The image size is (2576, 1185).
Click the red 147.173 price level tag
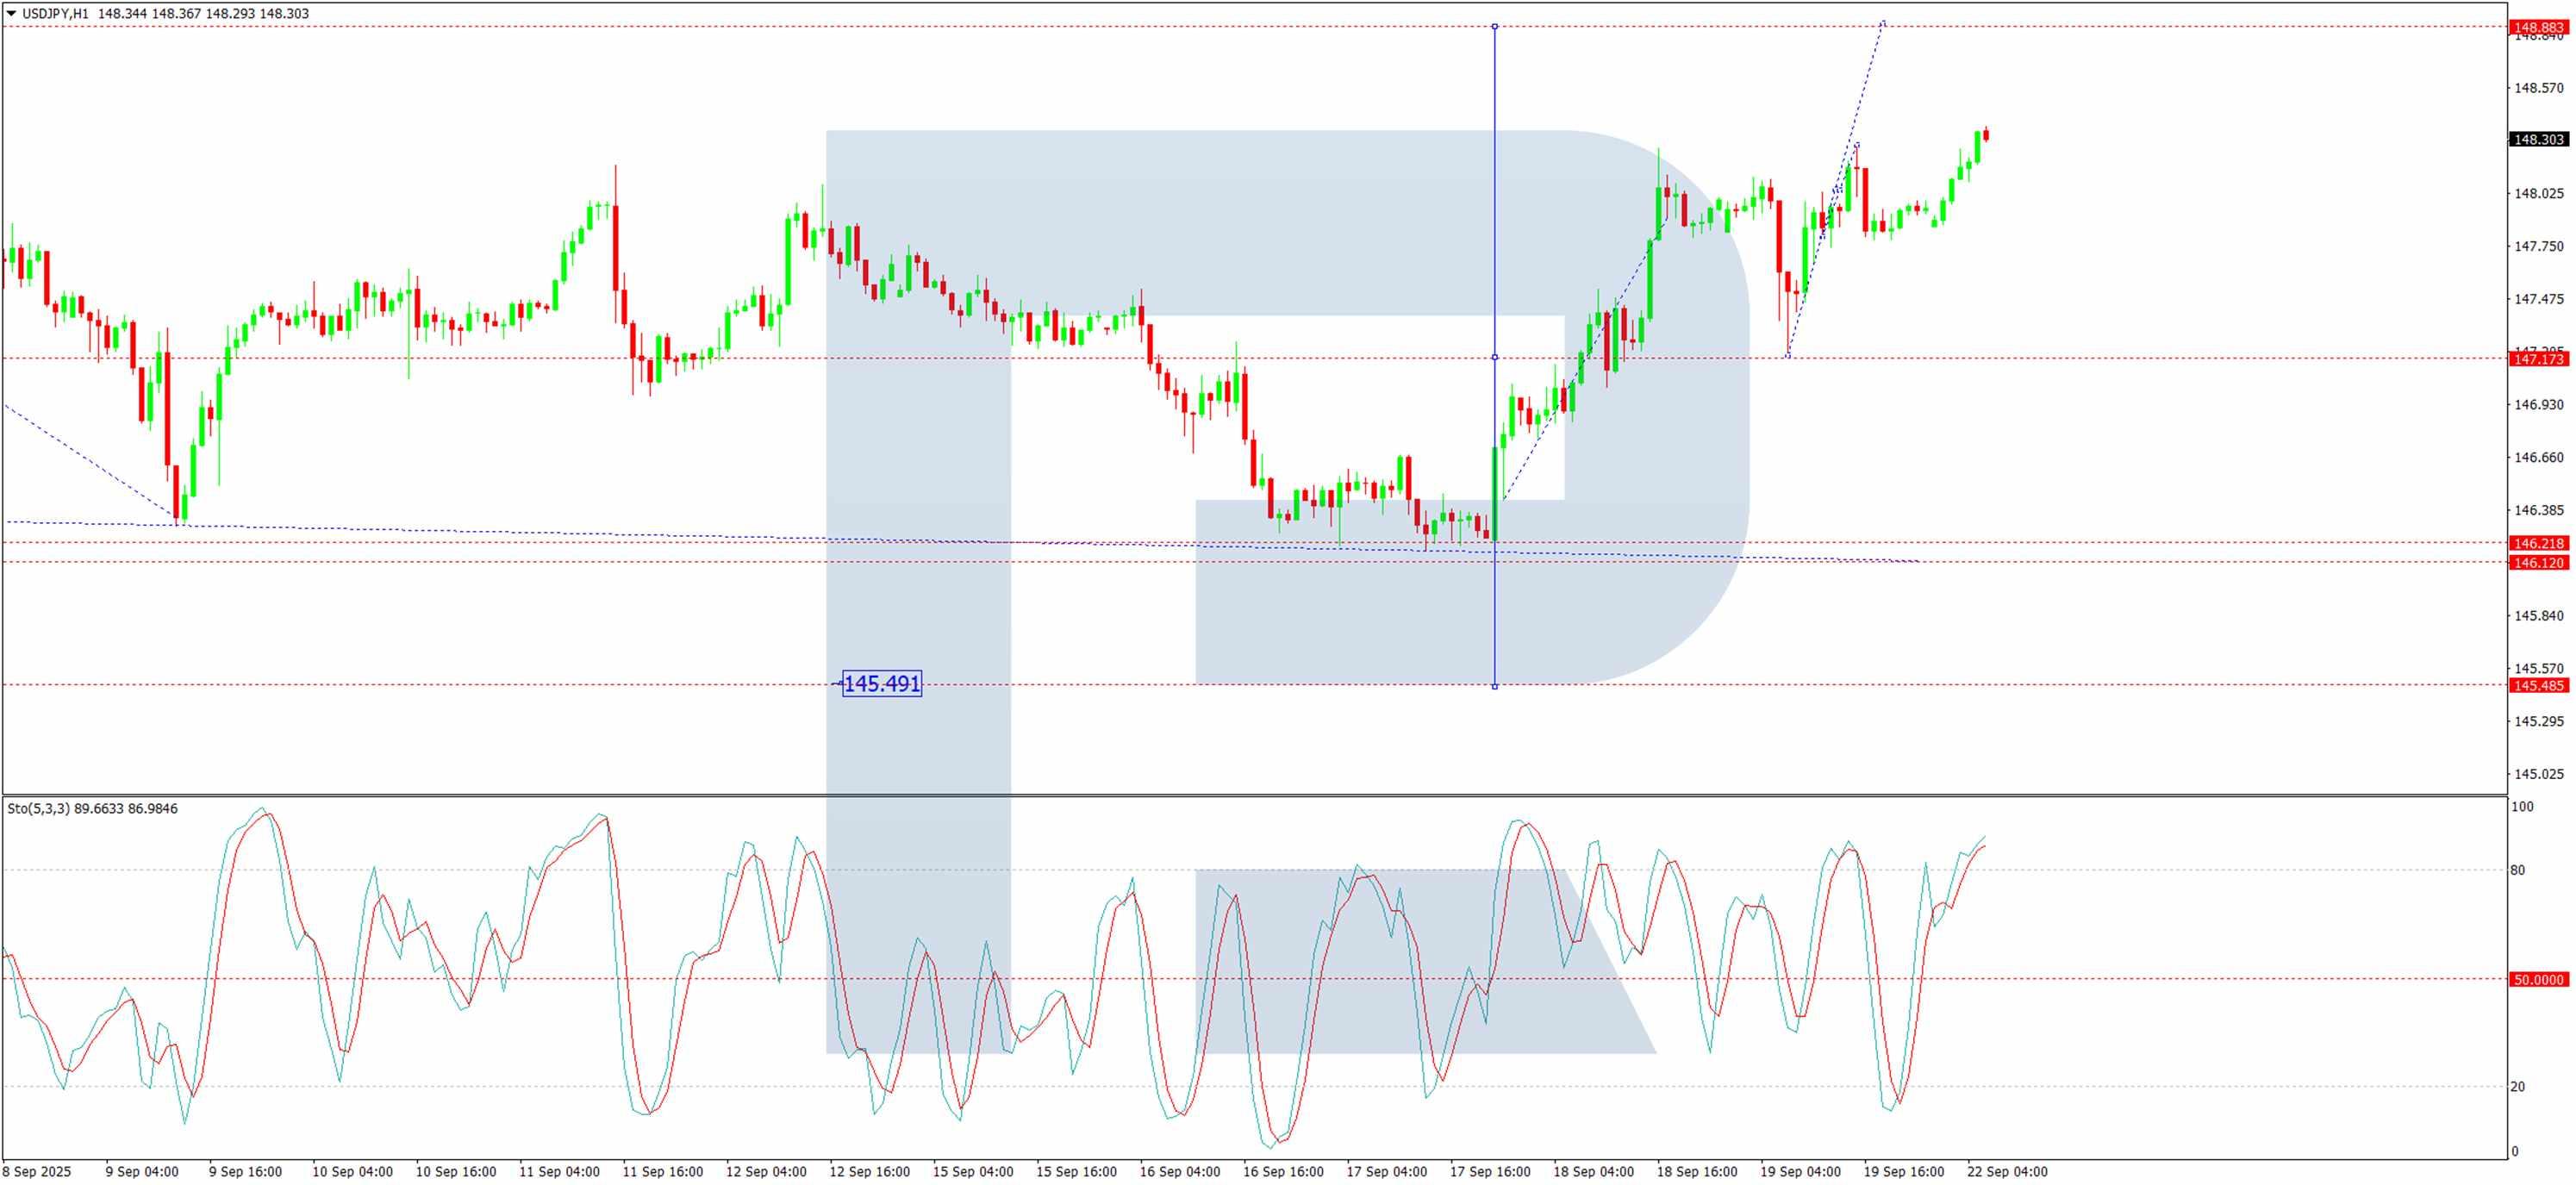click(x=2538, y=359)
